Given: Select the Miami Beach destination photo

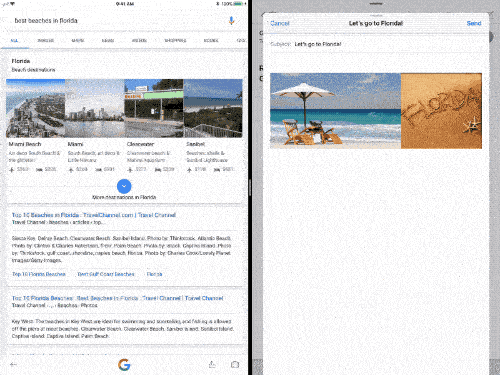Looking at the screenshot, I should (35, 108).
